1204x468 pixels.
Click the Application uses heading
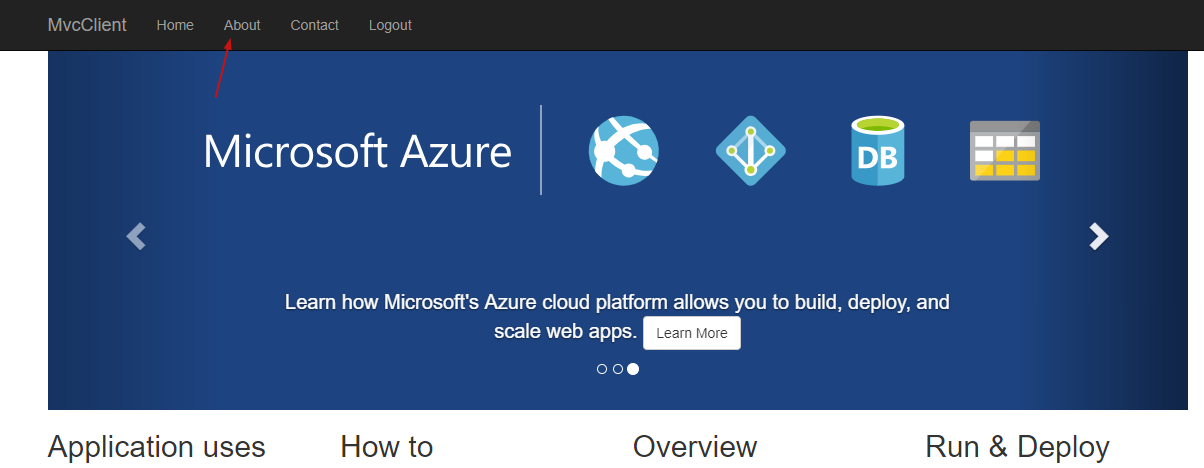(157, 447)
